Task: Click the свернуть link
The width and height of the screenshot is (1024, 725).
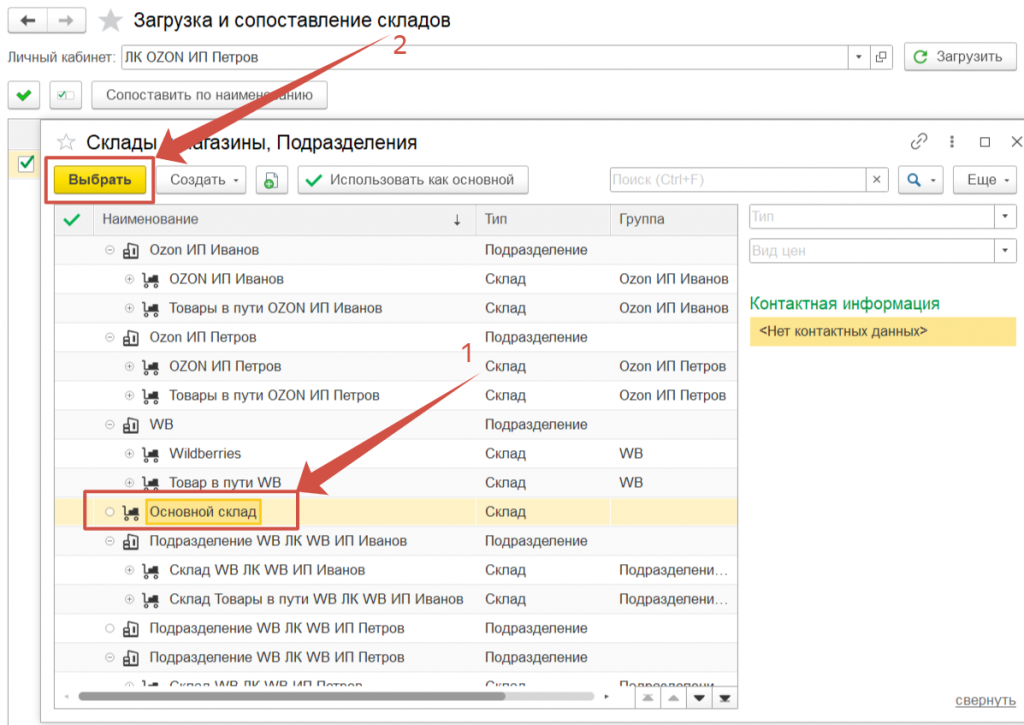Action: click(984, 700)
